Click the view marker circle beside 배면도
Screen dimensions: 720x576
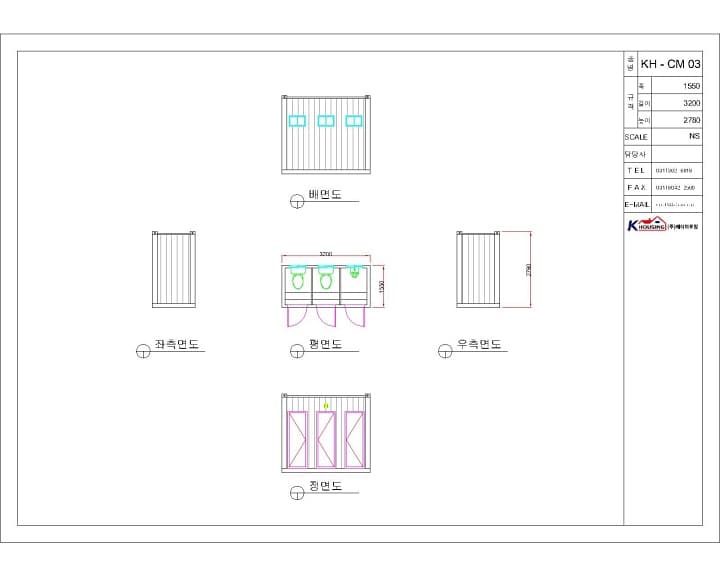297,201
